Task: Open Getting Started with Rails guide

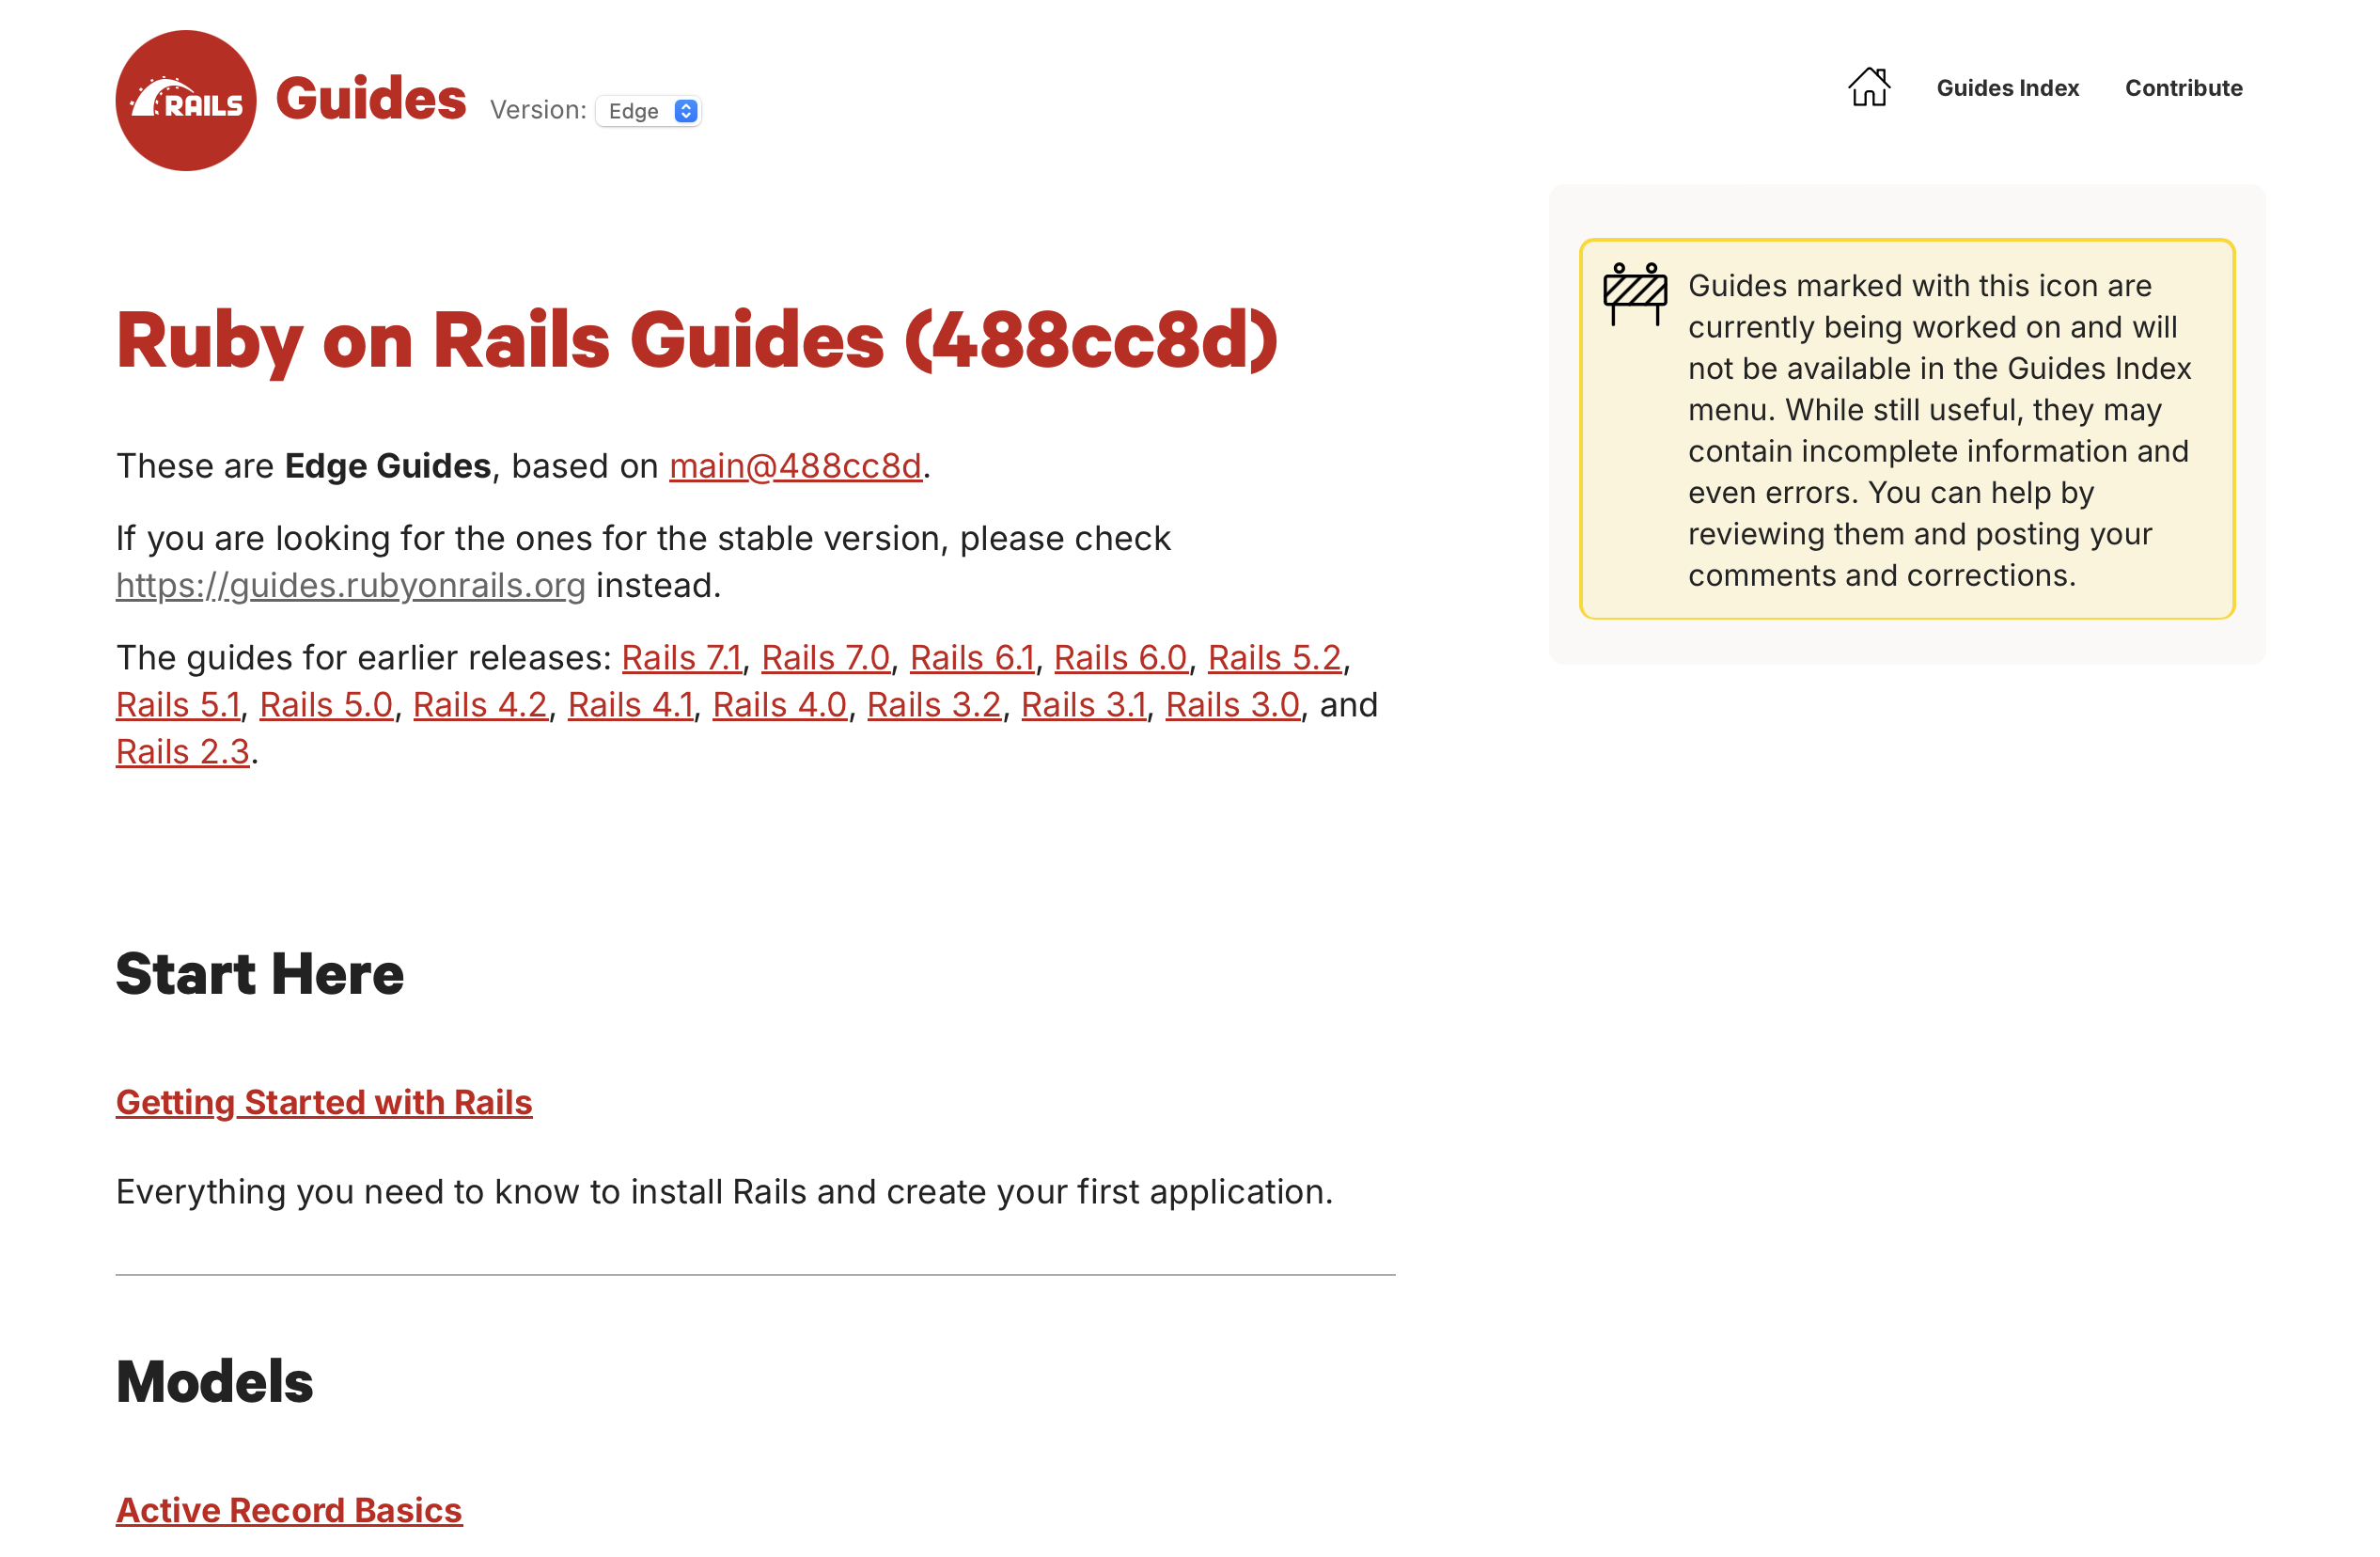Action: coord(323,1102)
